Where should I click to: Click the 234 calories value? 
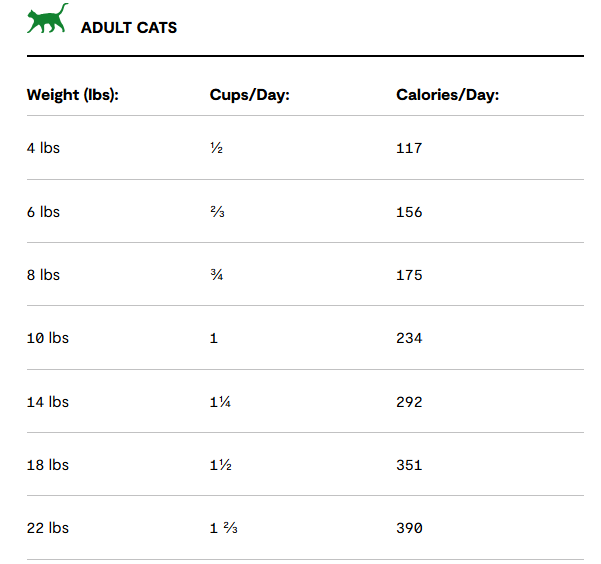409,339
